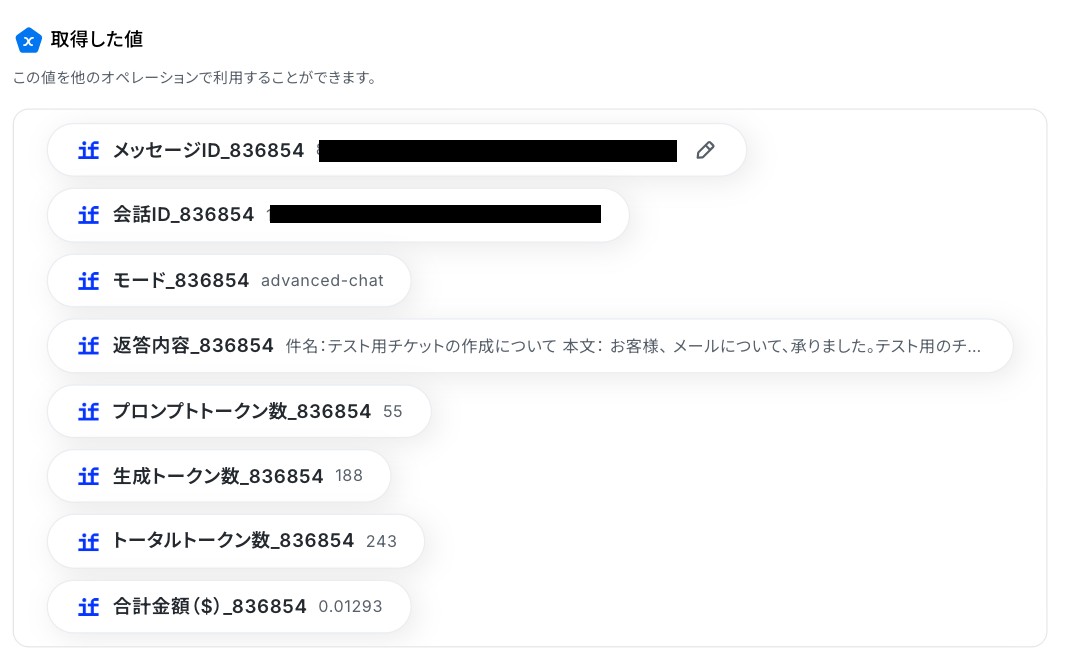Image resolution: width=1070 pixels, height=650 pixels.
Task: Select the 生成トークン数_836854 pill showing 188
Action: click(219, 476)
